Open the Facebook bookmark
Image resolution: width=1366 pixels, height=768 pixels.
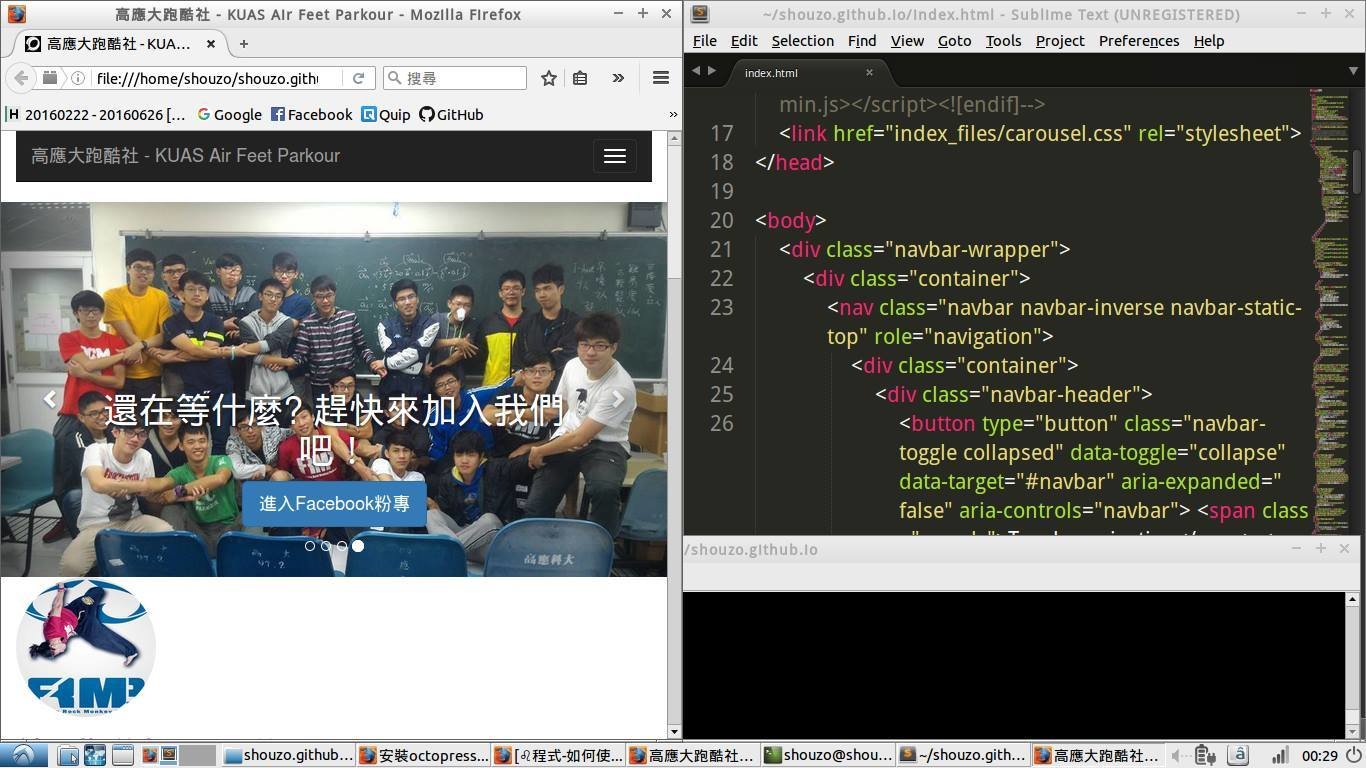(x=311, y=114)
